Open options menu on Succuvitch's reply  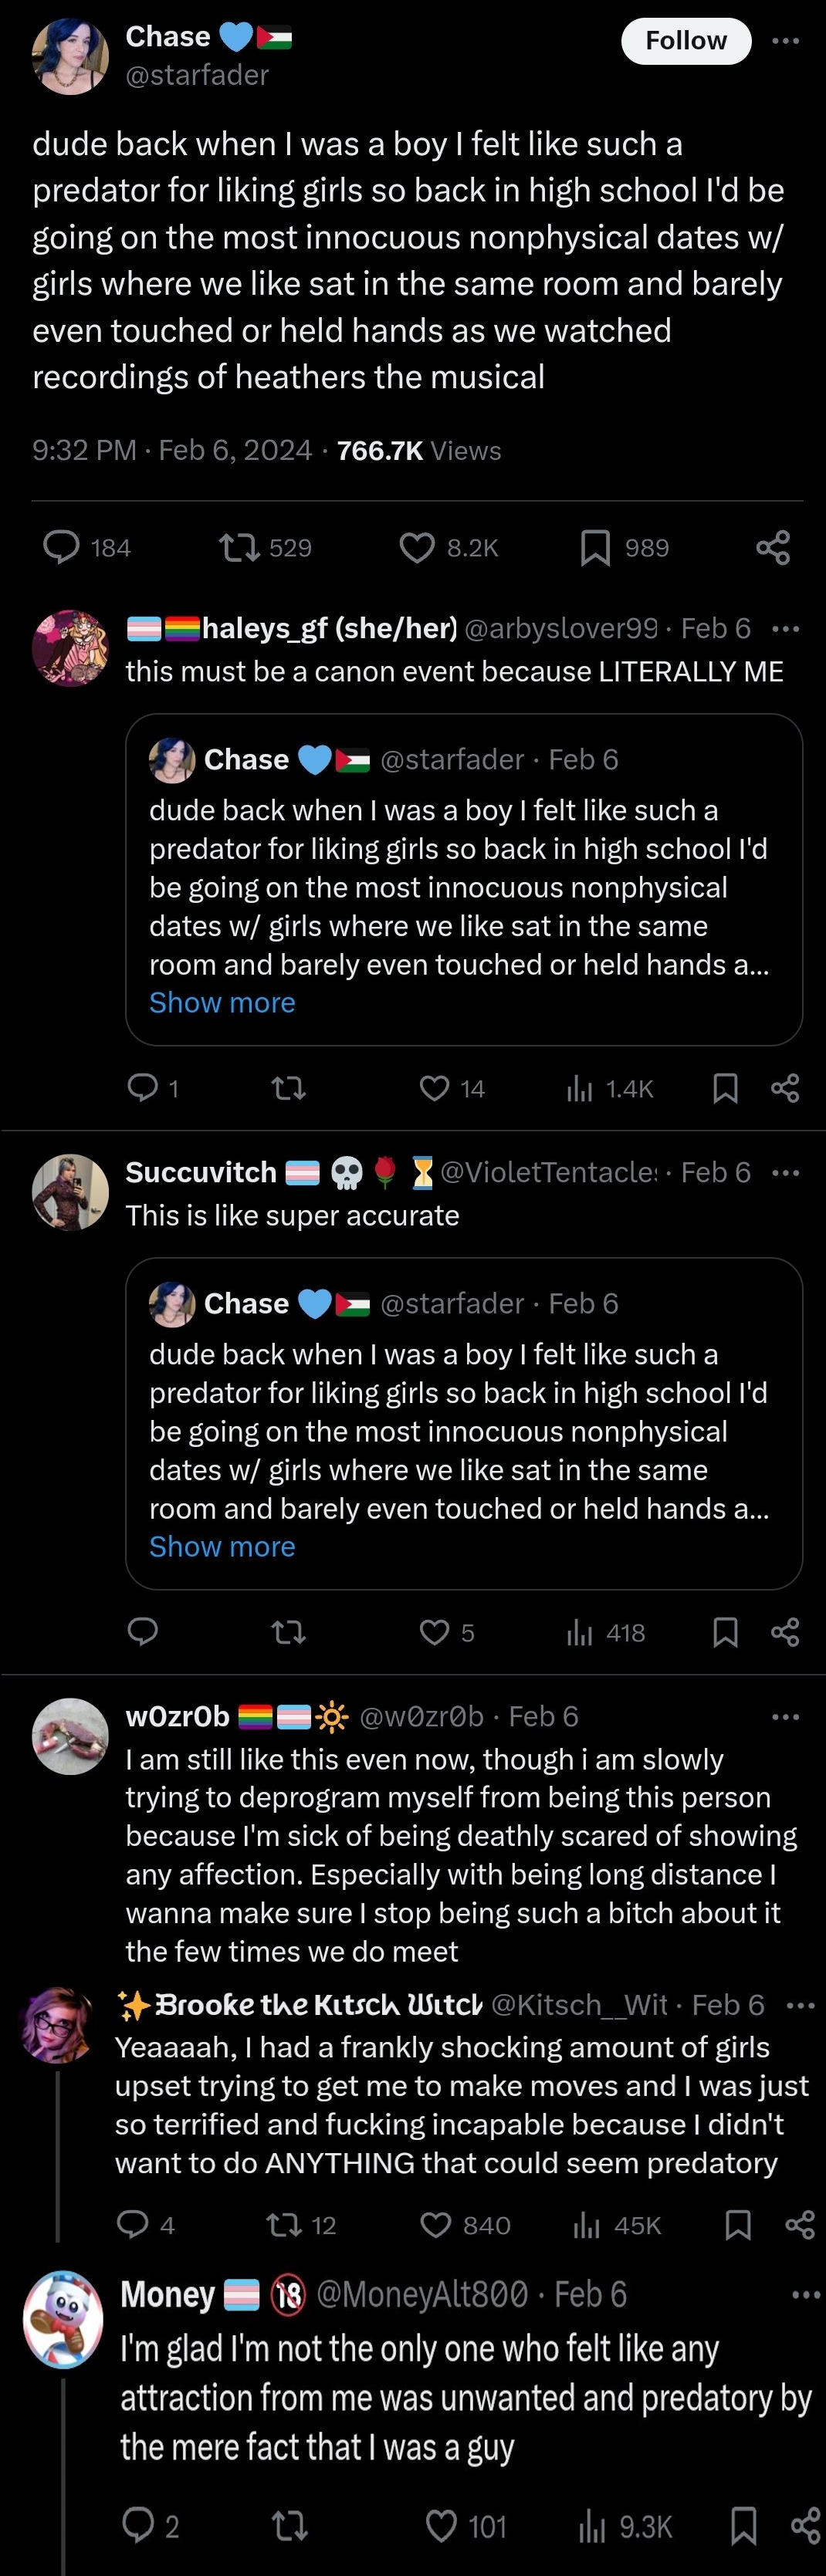[786, 1172]
